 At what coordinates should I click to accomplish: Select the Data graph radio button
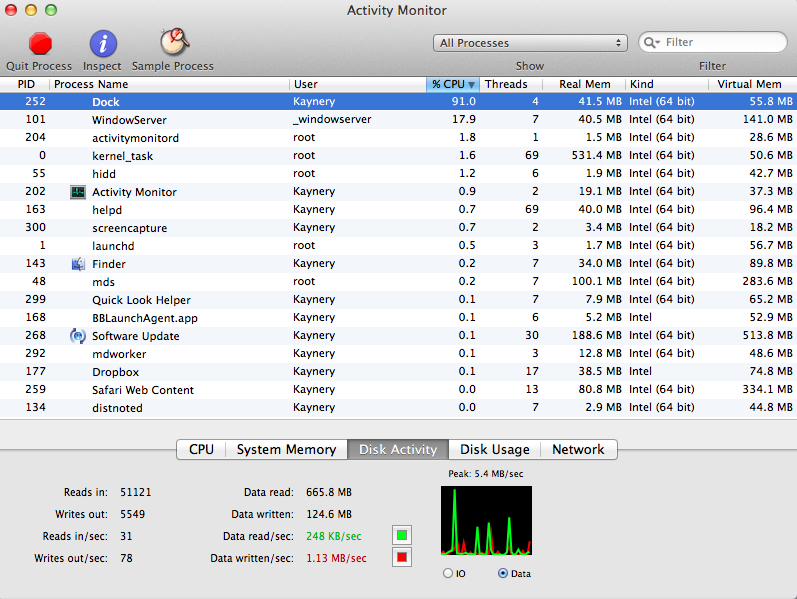(503, 573)
